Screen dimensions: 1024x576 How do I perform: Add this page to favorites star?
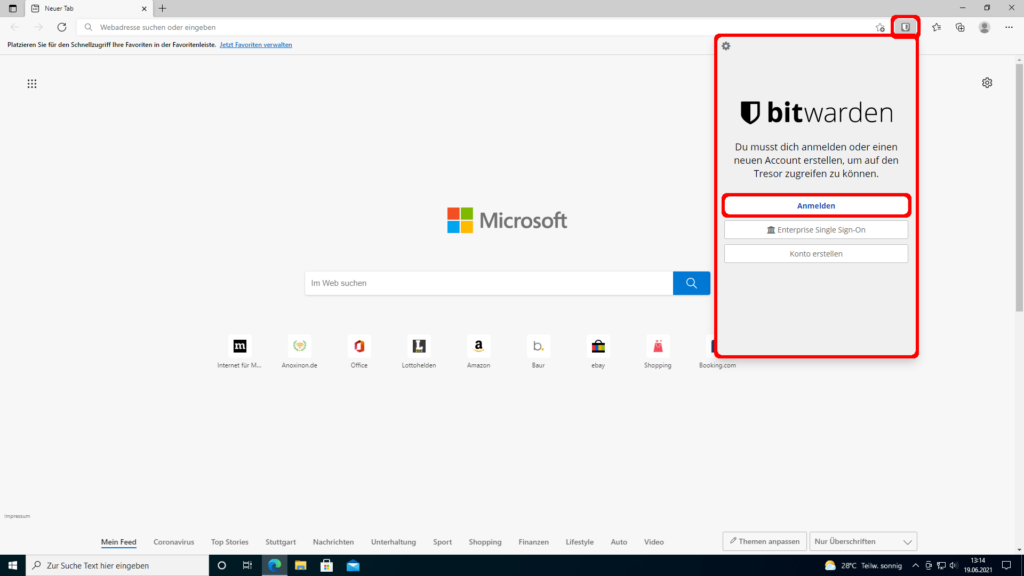[880, 27]
